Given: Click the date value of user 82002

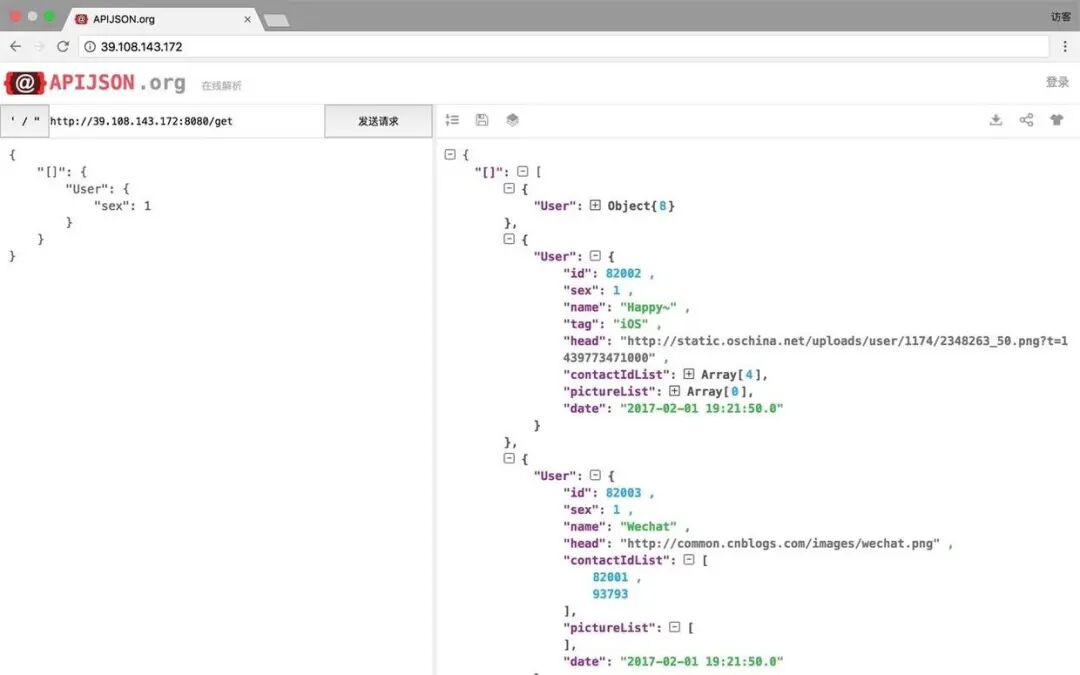Looking at the screenshot, I should pyautogui.click(x=701, y=408).
